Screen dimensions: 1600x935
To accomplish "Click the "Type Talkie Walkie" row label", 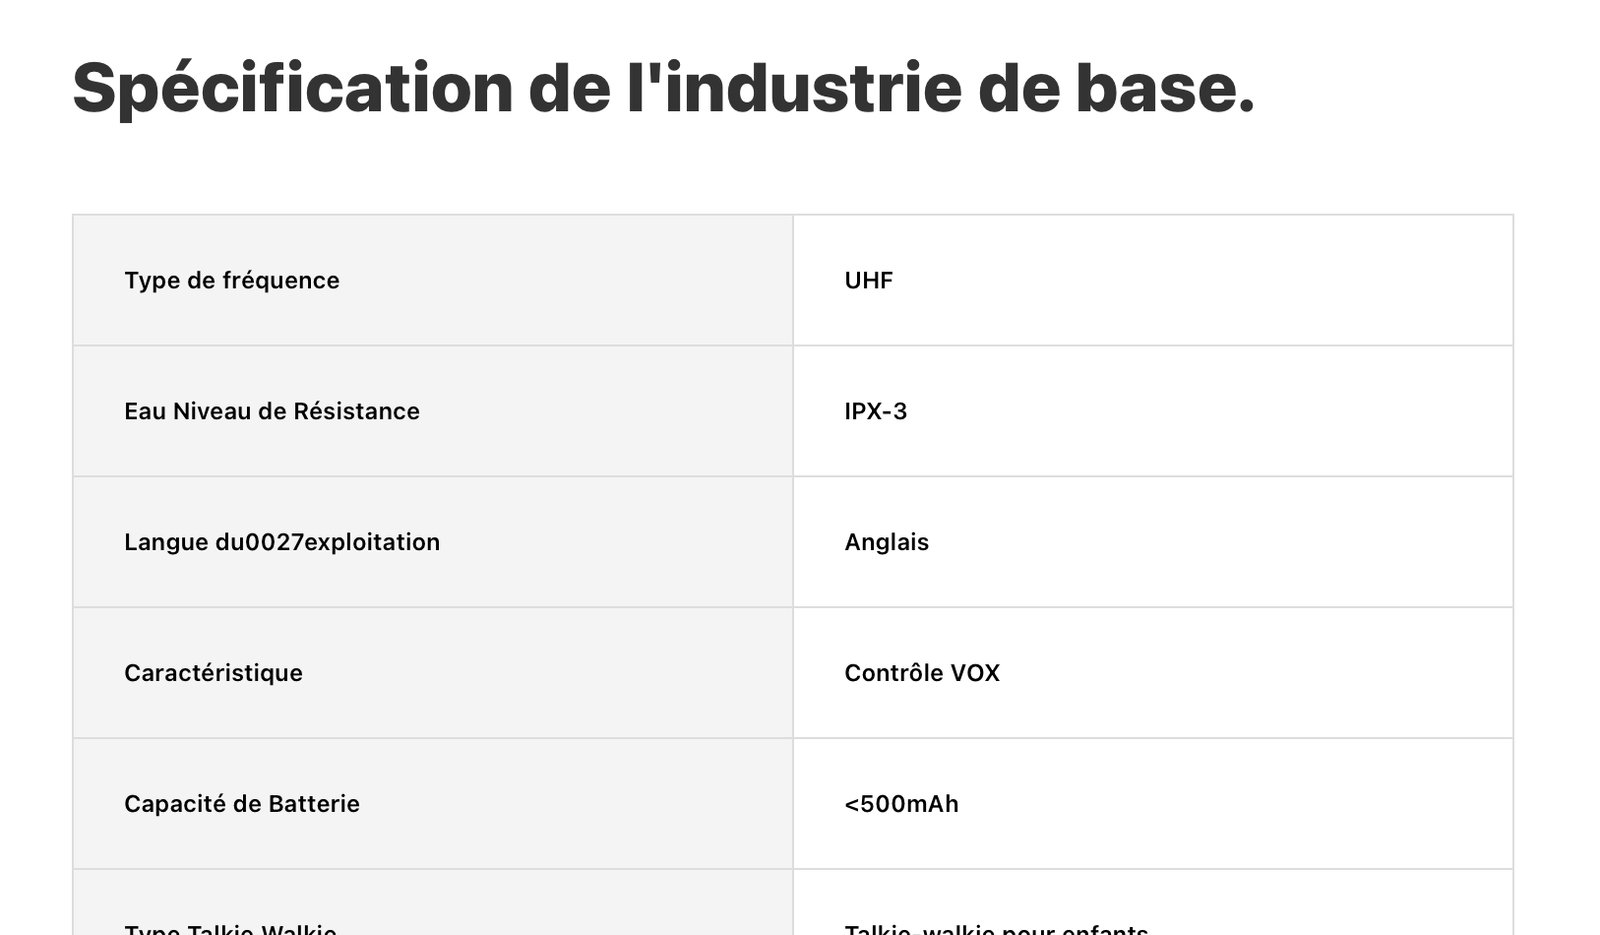I will [x=230, y=928].
